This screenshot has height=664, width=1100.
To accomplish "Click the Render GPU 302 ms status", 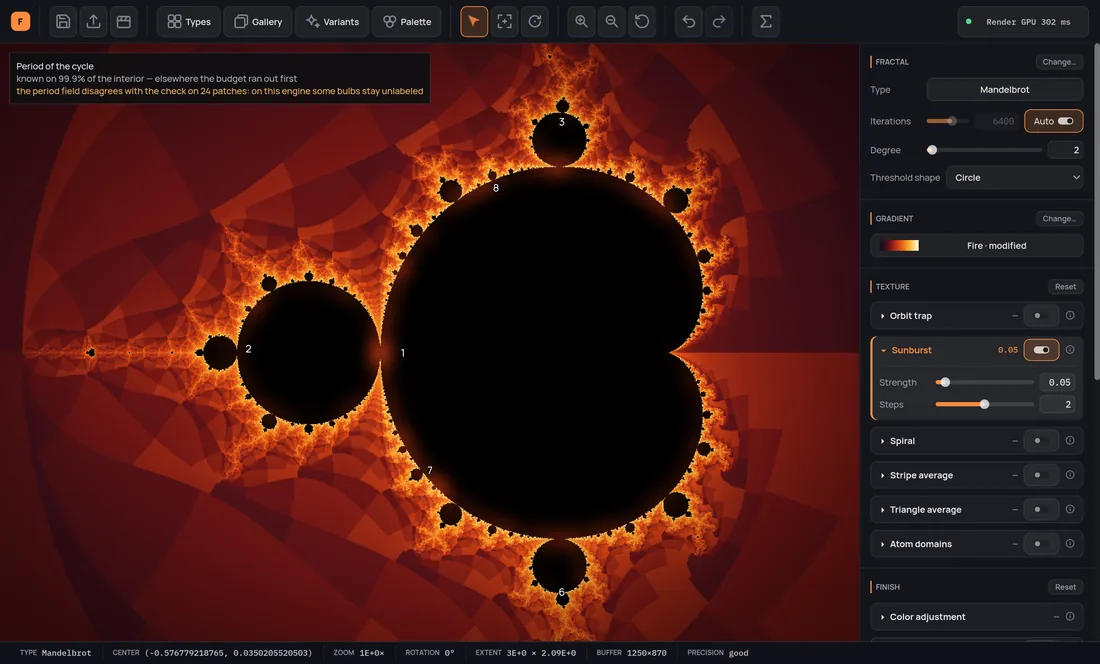I will pyautogui.click(x=1021, y=22).
